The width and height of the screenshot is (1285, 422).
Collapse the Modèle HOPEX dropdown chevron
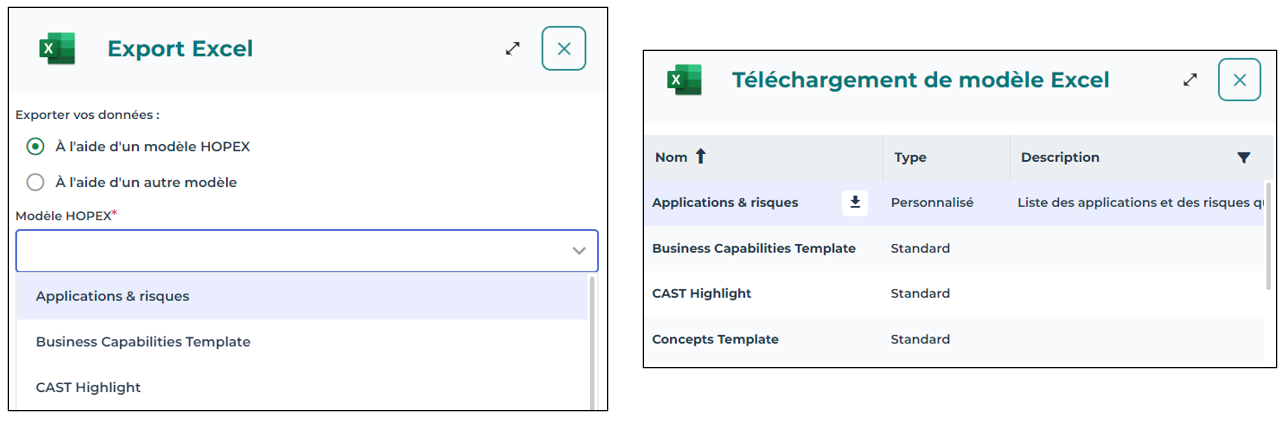click(x=579, y=251)
